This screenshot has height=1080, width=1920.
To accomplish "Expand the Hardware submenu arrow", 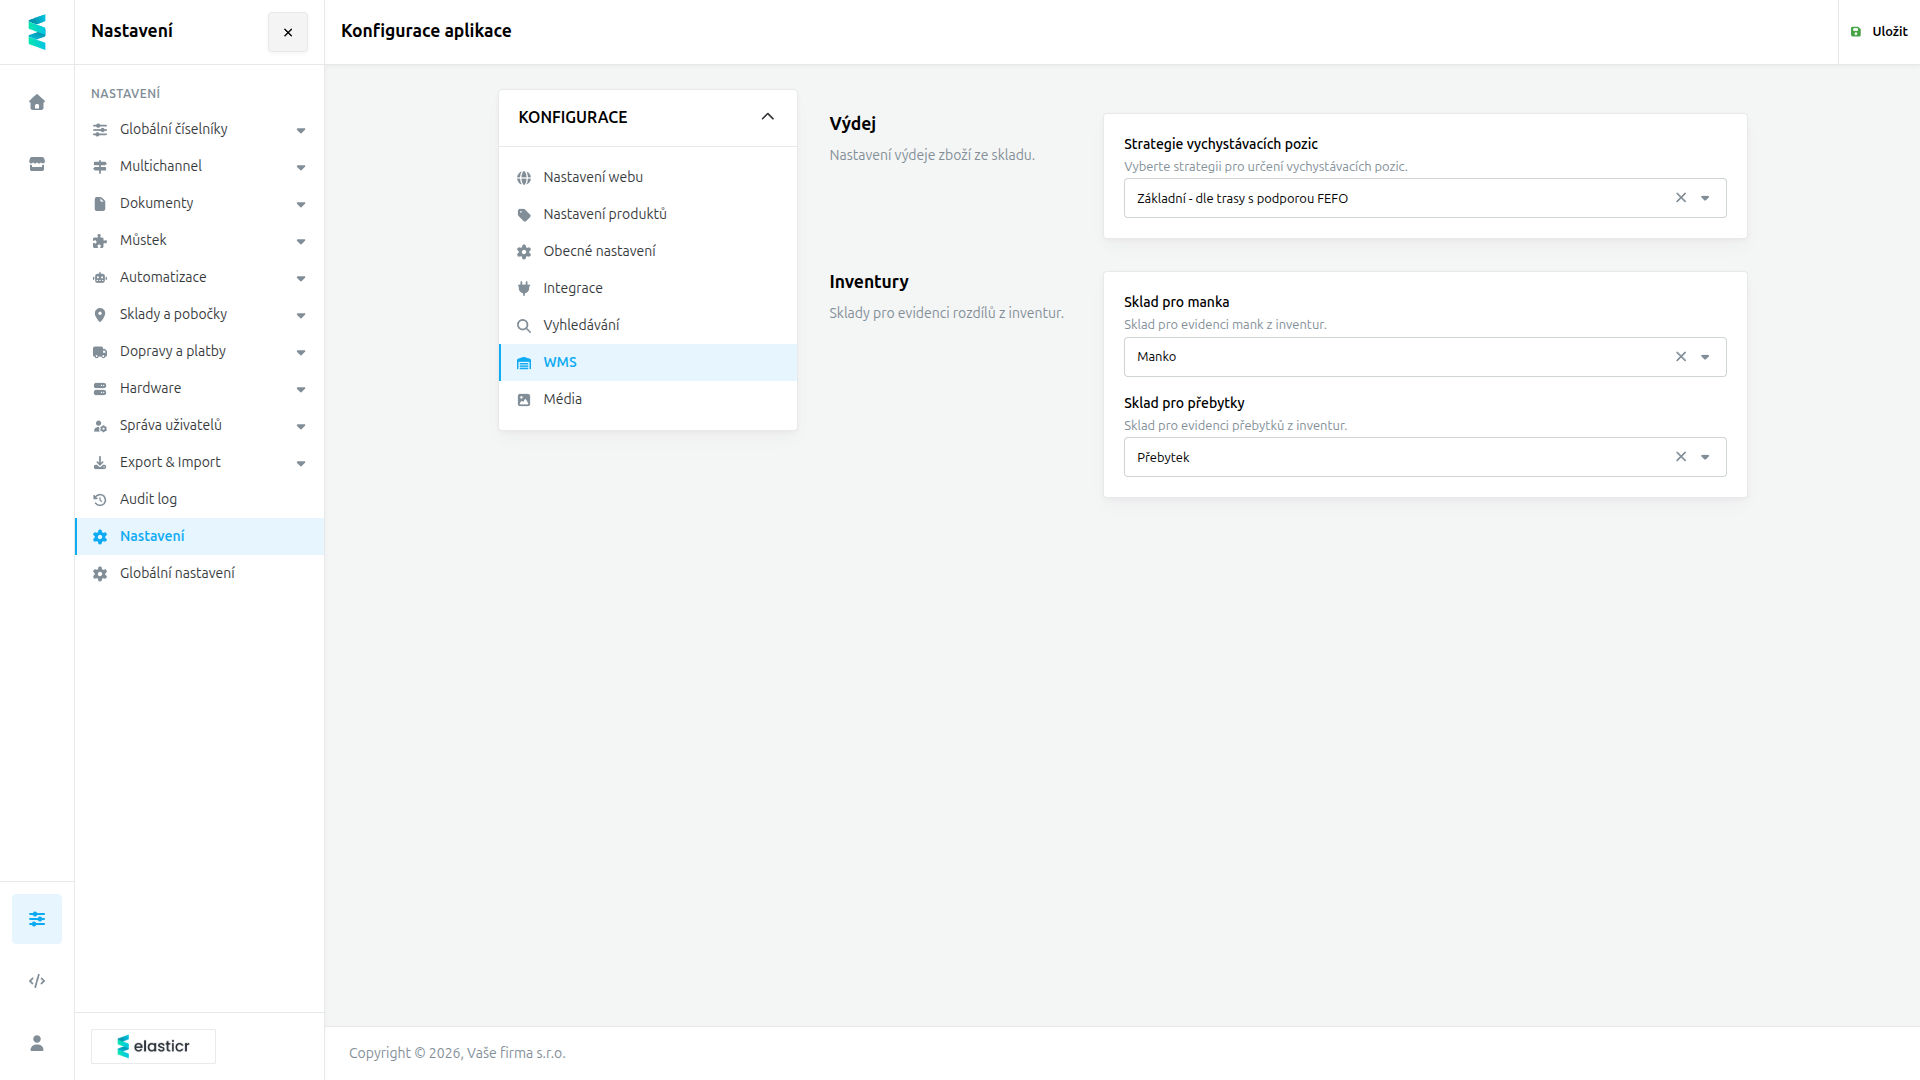I will (301, 389).
